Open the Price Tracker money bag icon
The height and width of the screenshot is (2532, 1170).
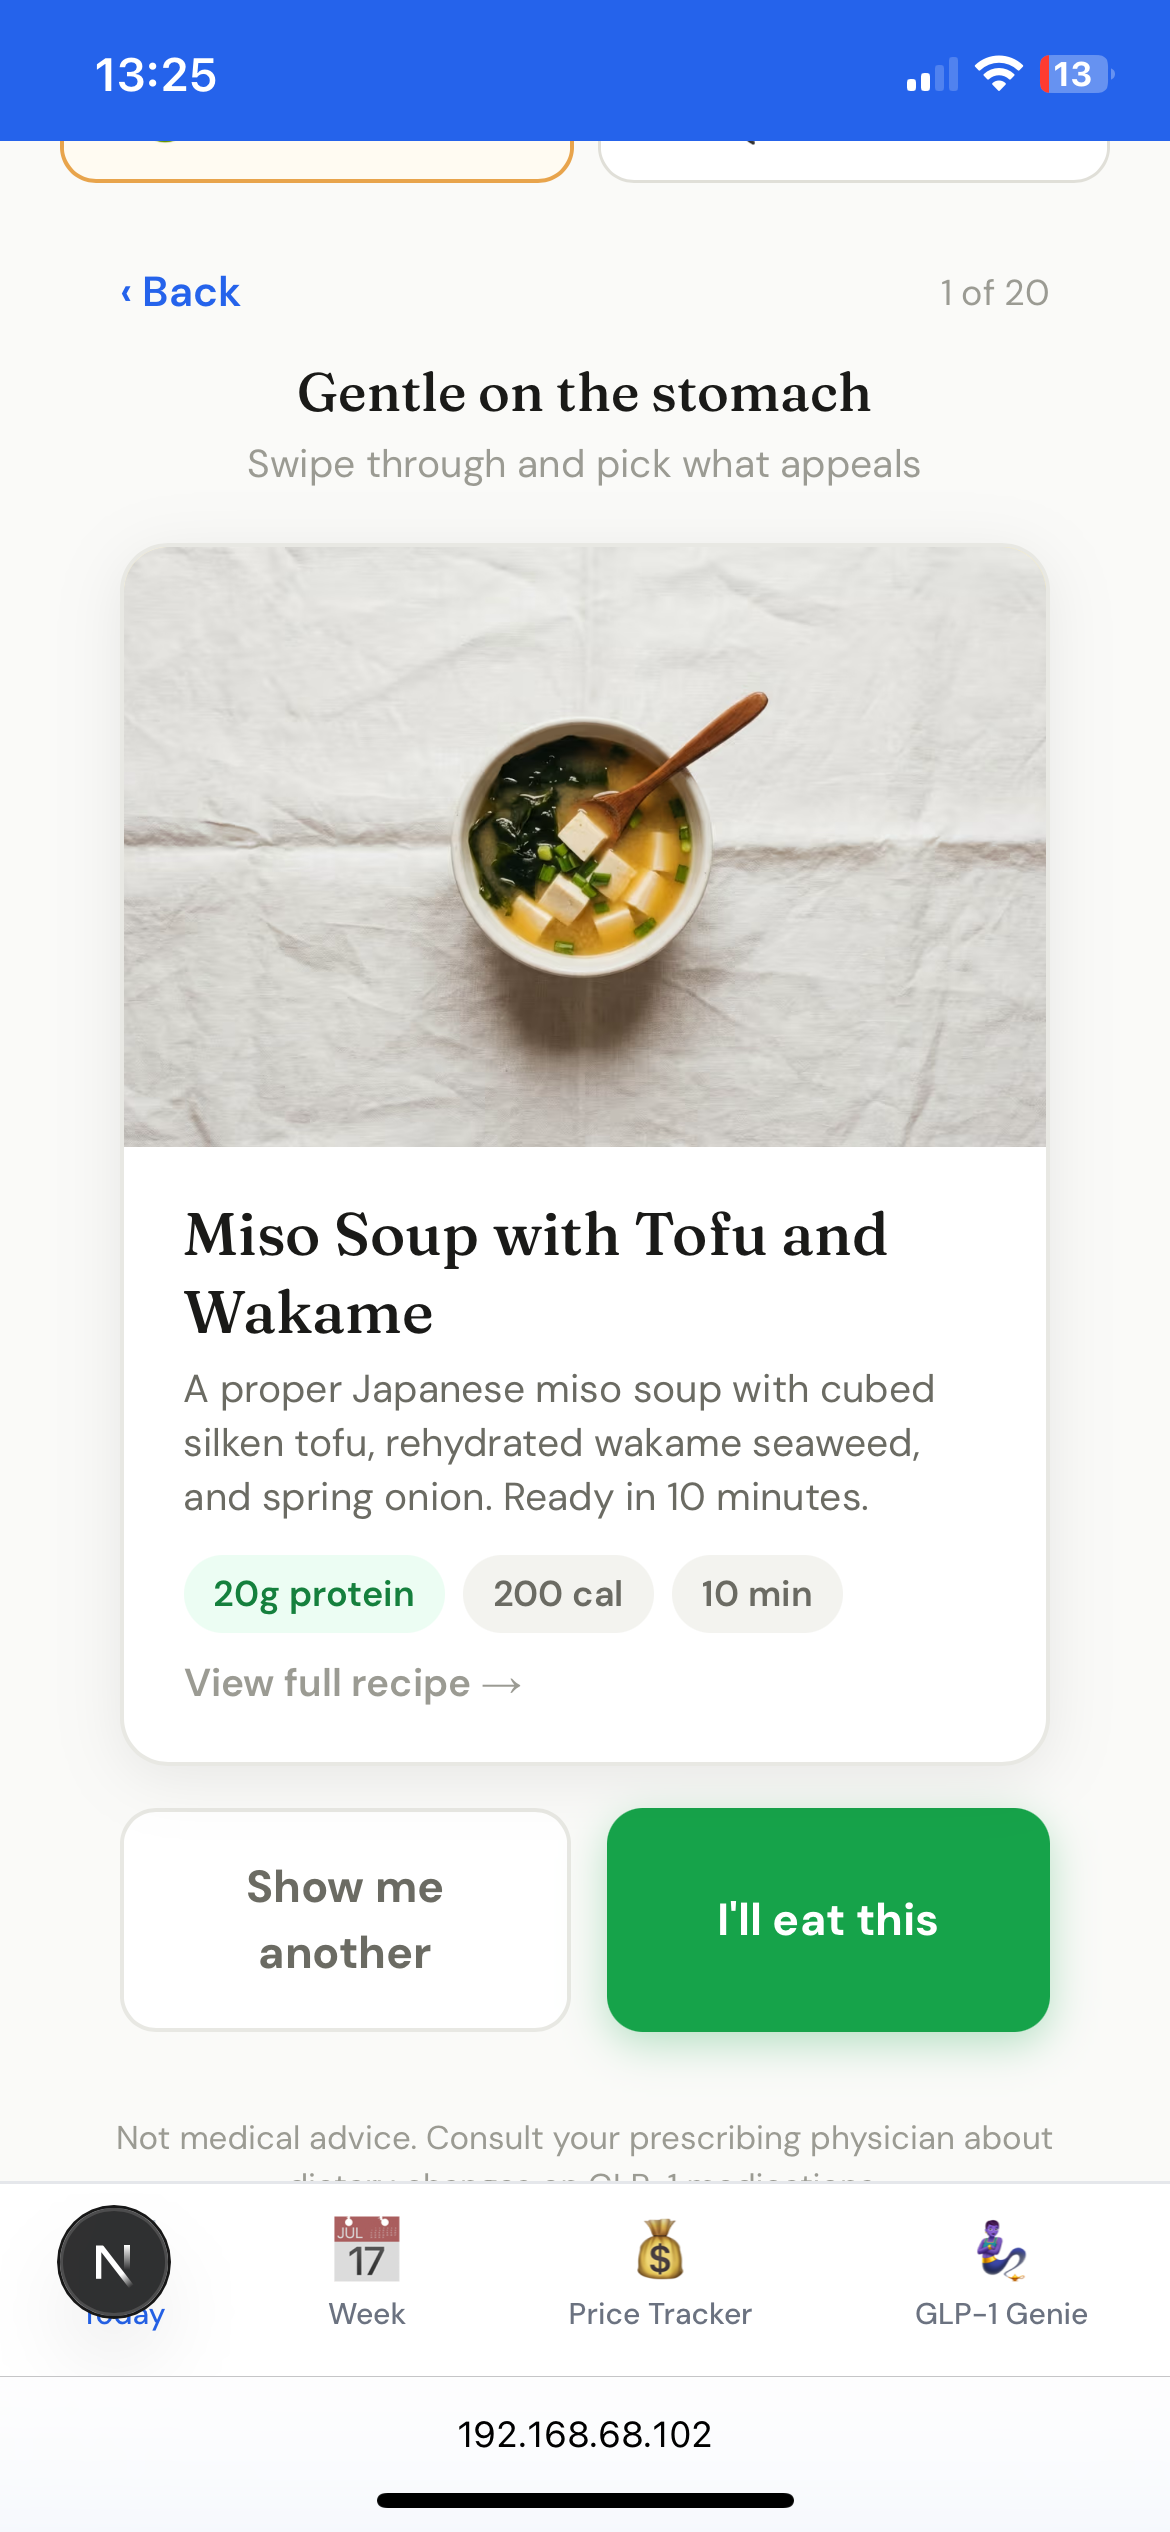click(x=660, y=2250)
